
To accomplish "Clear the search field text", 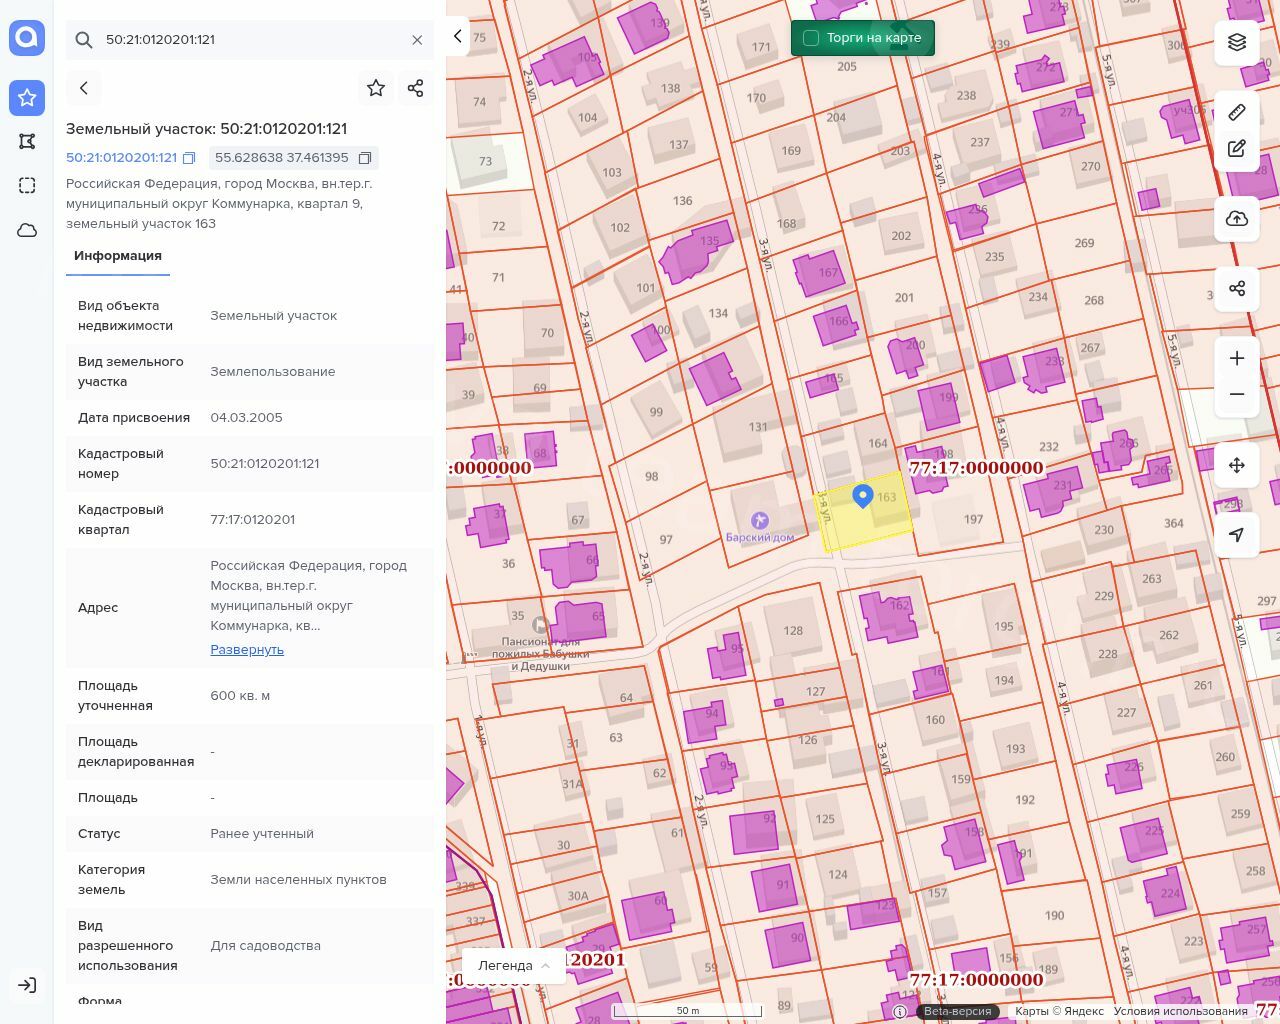I will [417, 40].
